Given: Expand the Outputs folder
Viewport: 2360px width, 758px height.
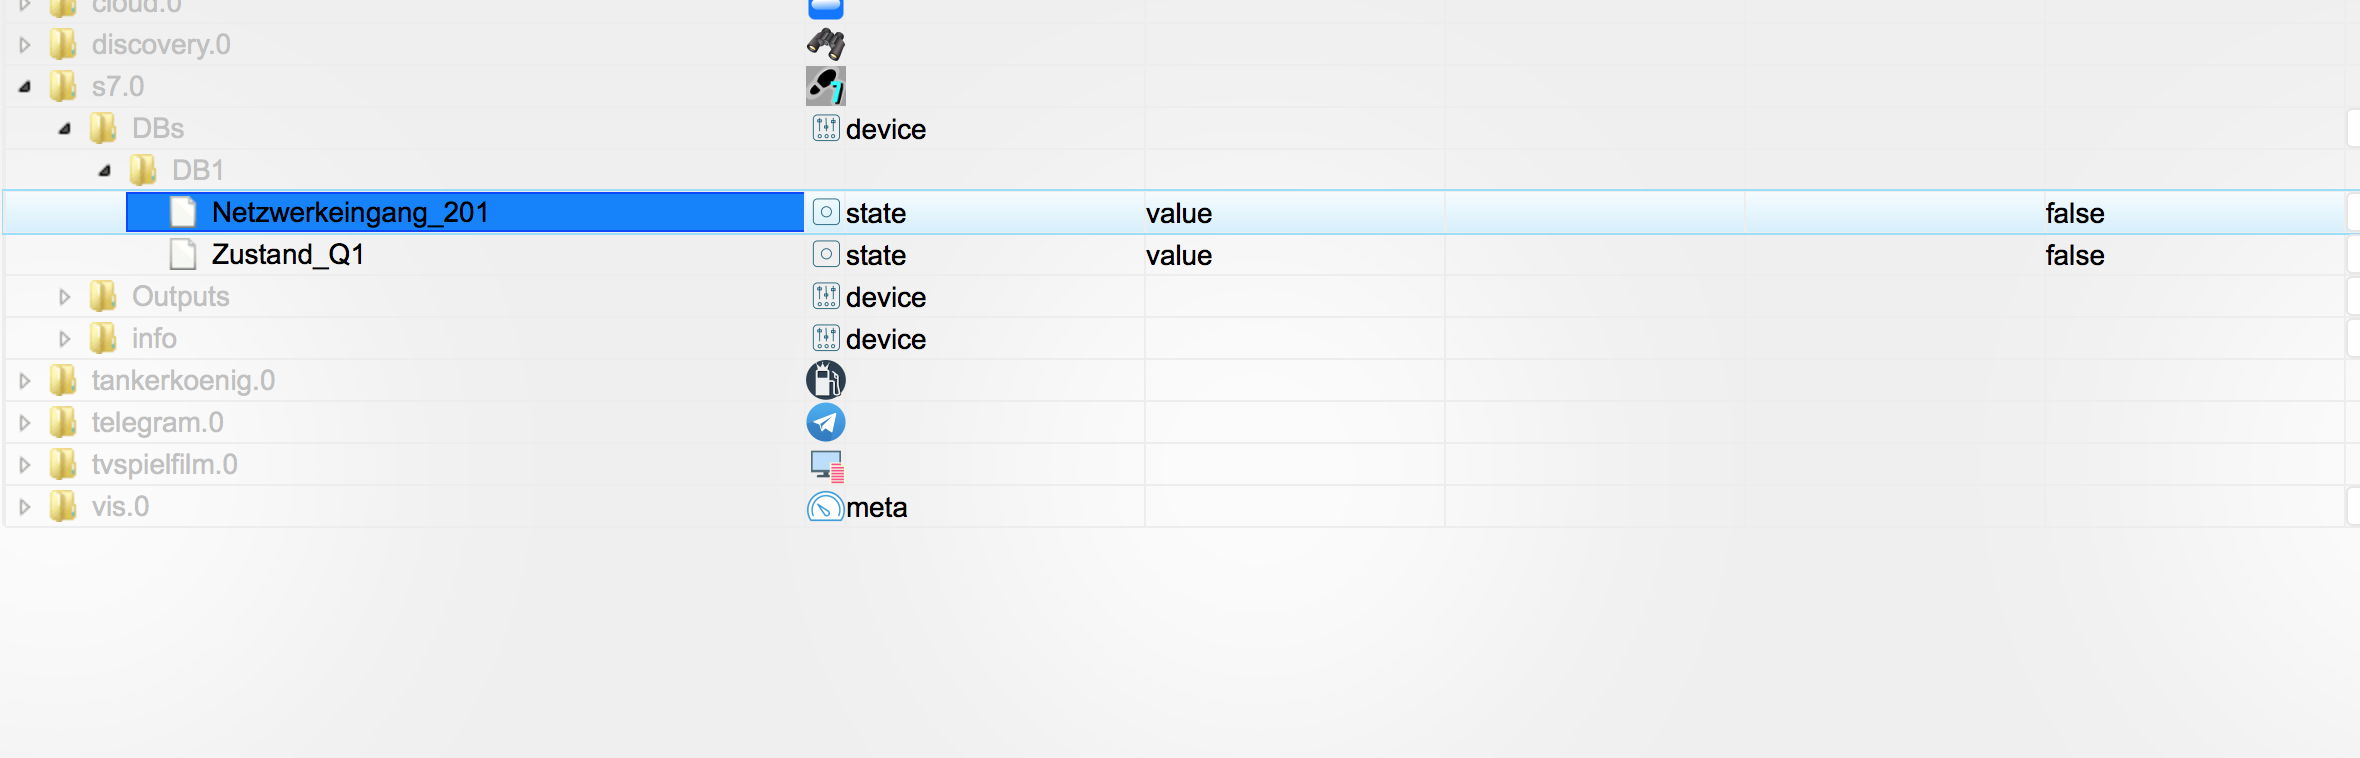Looking at the screenshot, I should pos(65,297).
